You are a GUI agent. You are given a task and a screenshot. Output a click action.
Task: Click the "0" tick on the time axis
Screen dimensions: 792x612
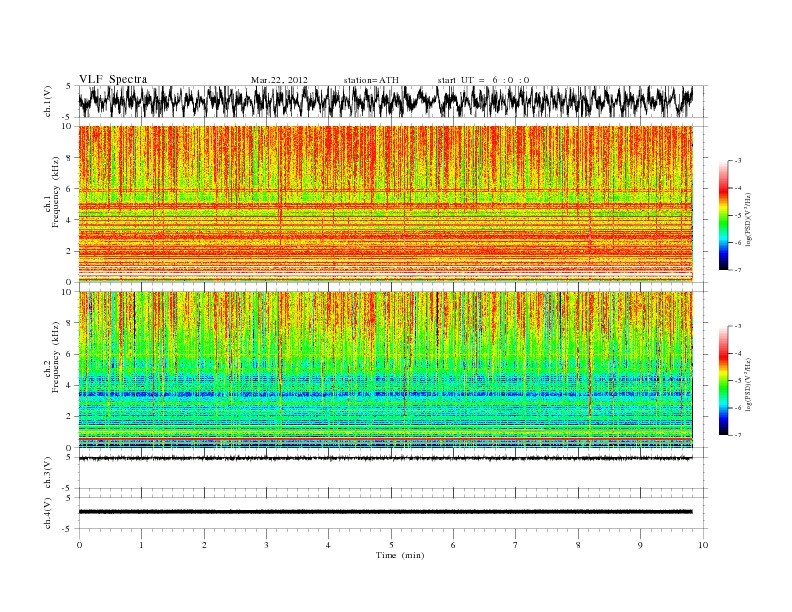tap(79, 545)
